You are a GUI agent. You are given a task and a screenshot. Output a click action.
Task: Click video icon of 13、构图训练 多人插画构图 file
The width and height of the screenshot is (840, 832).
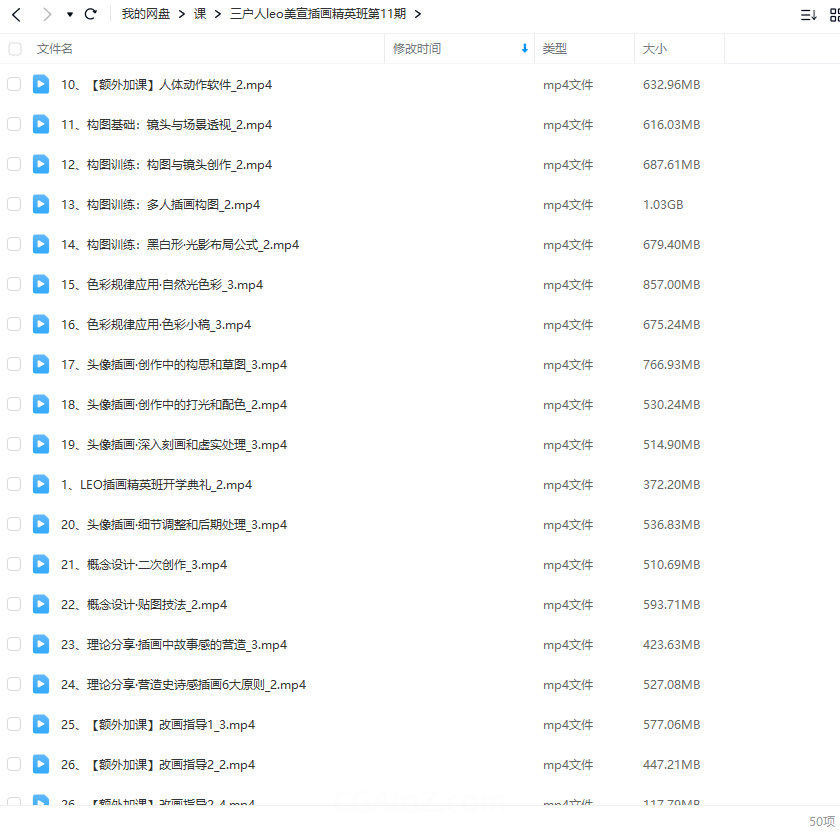pos(41,204)
